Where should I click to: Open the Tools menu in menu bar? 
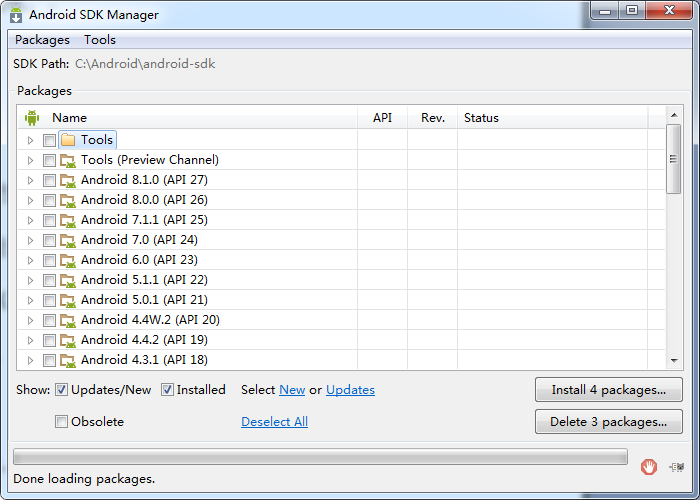coord(100,40)
